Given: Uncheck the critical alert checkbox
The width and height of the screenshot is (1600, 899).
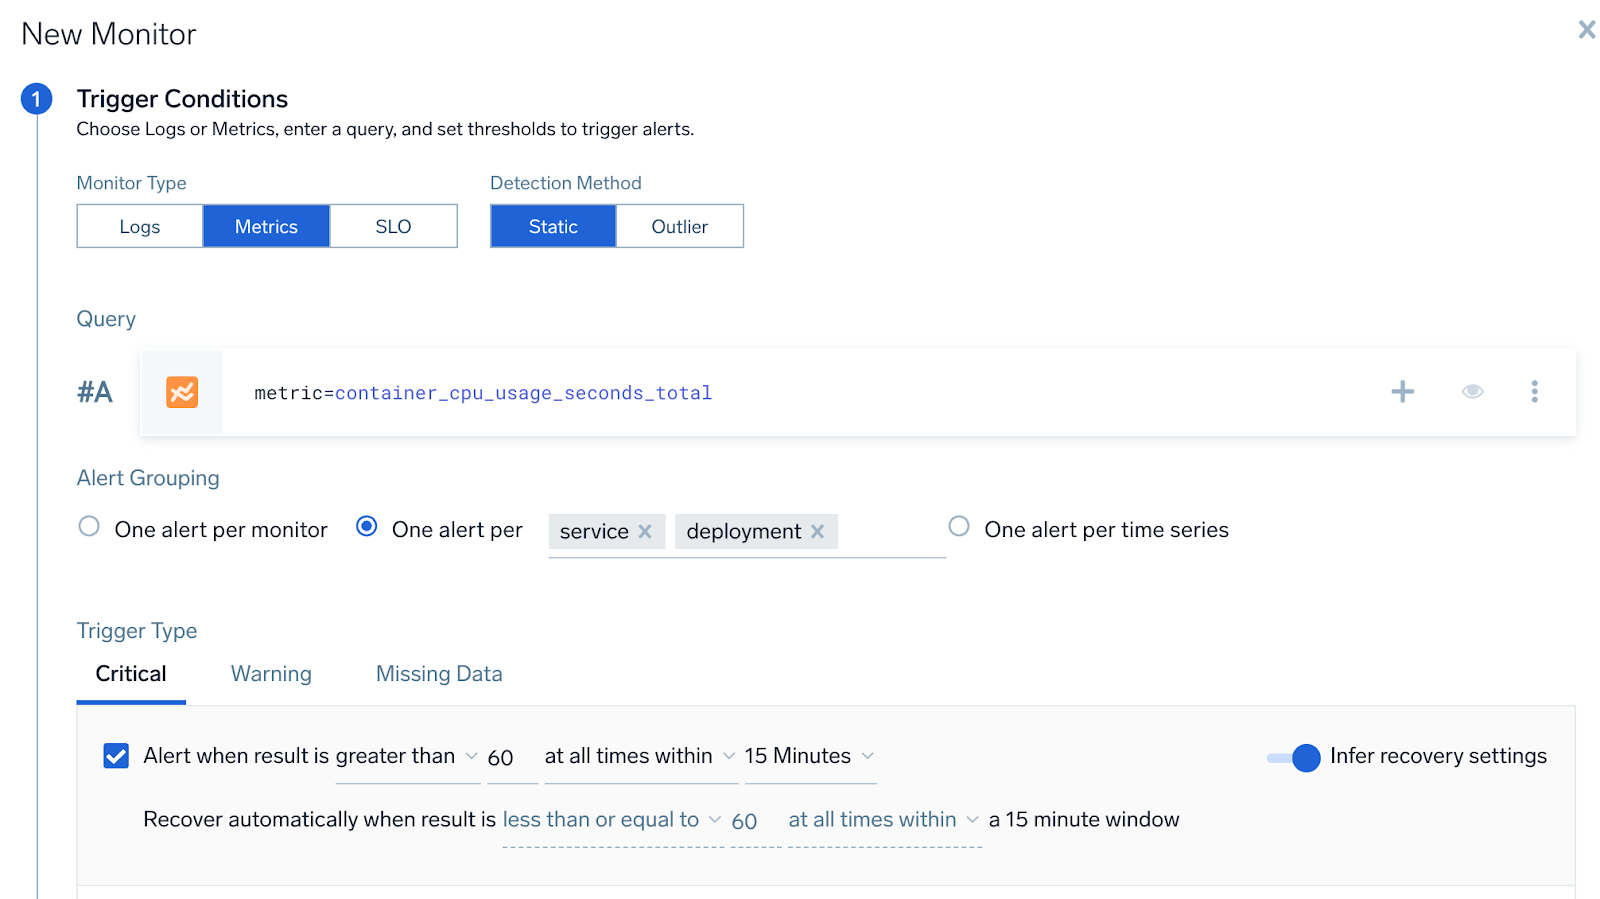Looking at the screenshot, I should 116,756.
